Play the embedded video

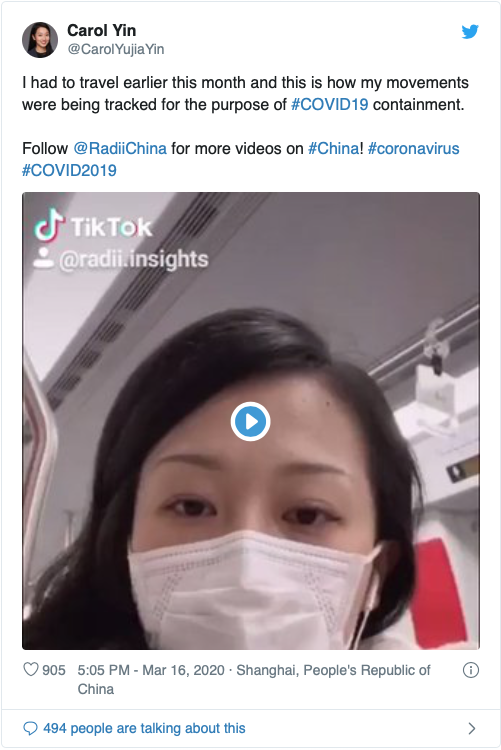250,421
